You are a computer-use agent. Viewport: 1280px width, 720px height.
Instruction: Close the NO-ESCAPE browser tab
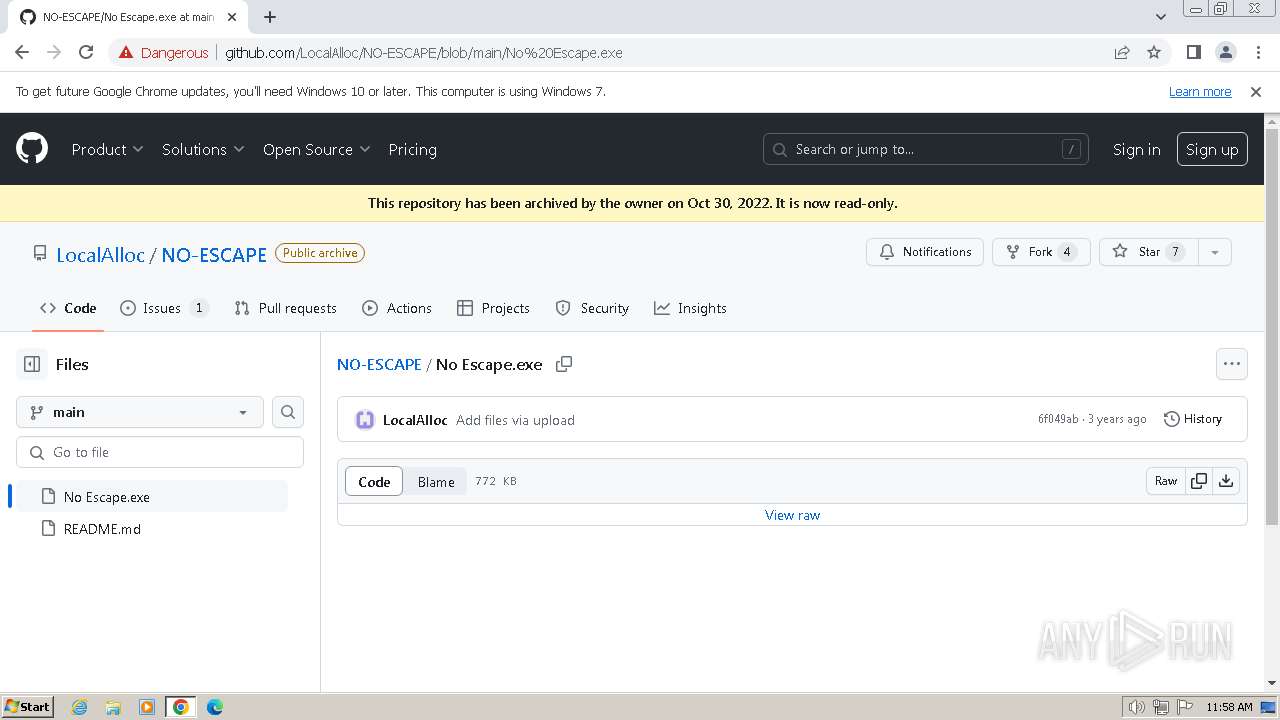pyautogui.click(x=233, y=17)
